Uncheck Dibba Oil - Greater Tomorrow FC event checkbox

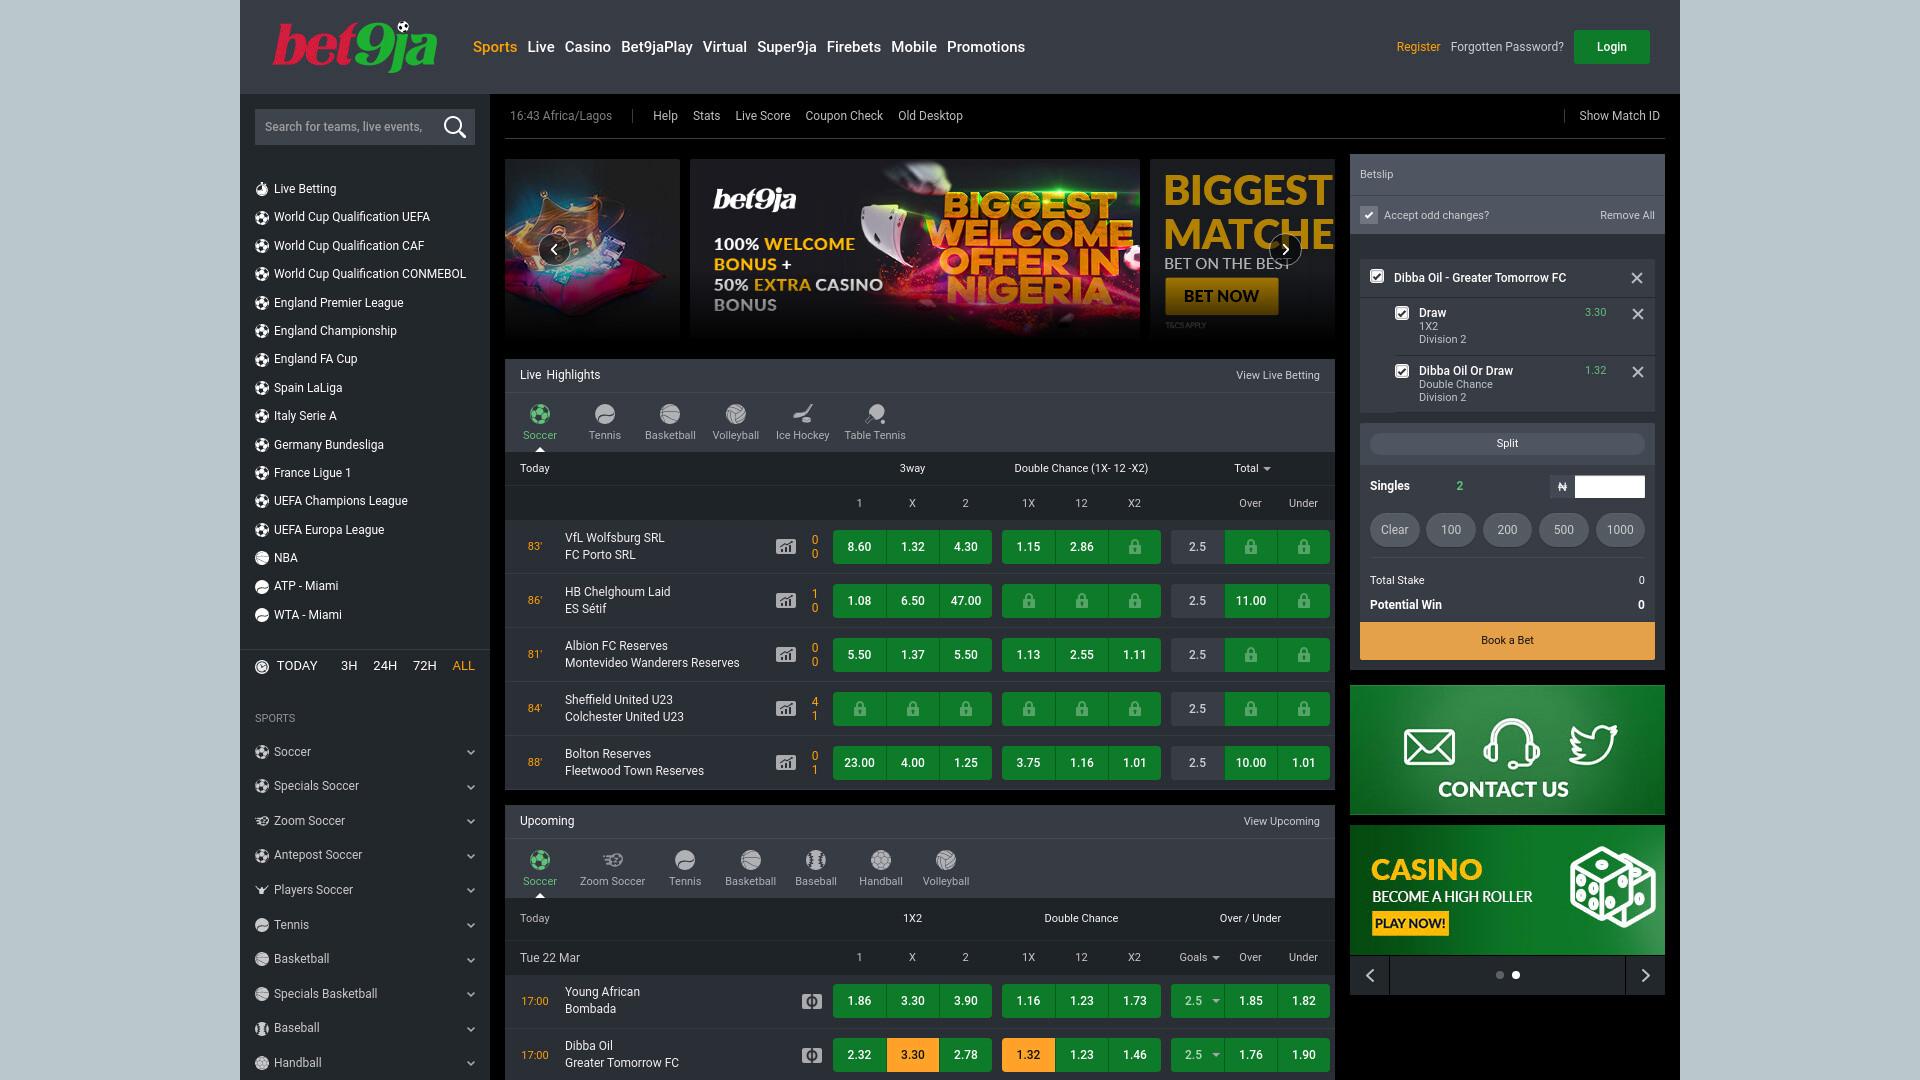click(1377, 277)
